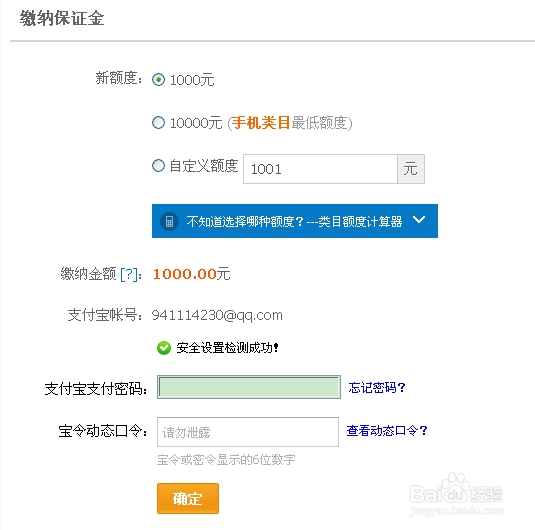Click the 手机类目 orange text

click(261, 123)
